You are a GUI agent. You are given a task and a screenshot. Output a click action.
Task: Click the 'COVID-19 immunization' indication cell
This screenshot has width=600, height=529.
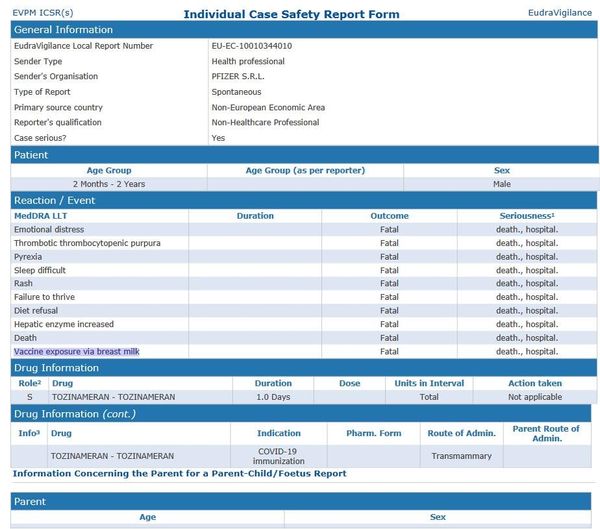click(279, 456)
